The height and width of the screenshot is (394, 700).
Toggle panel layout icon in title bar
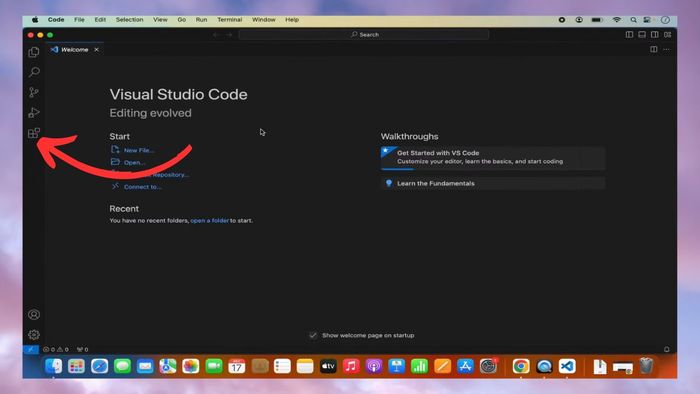click(642, 34)
